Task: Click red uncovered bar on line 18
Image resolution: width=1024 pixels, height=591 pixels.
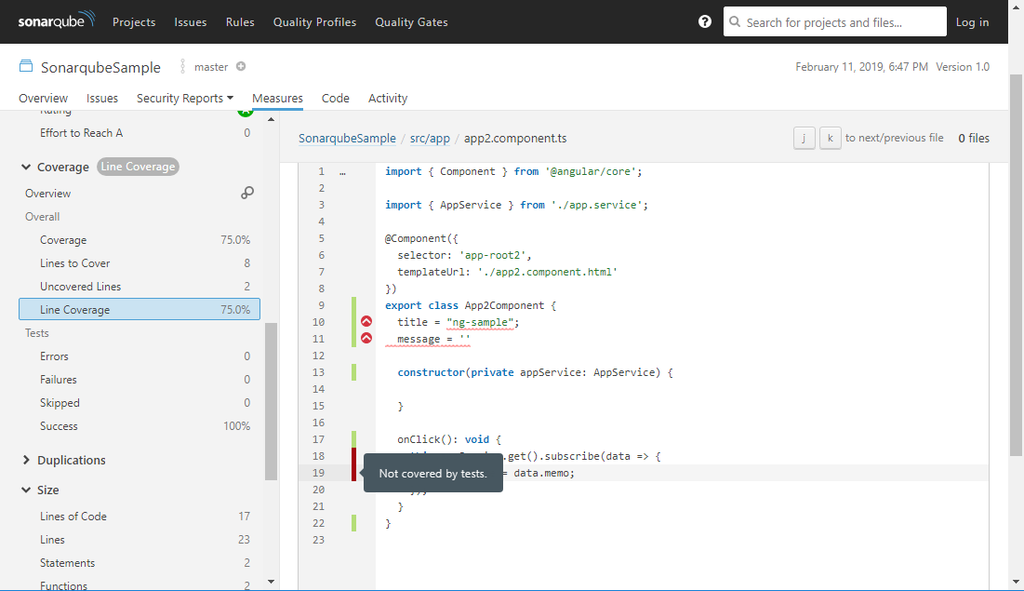Action: pos(354,456)
